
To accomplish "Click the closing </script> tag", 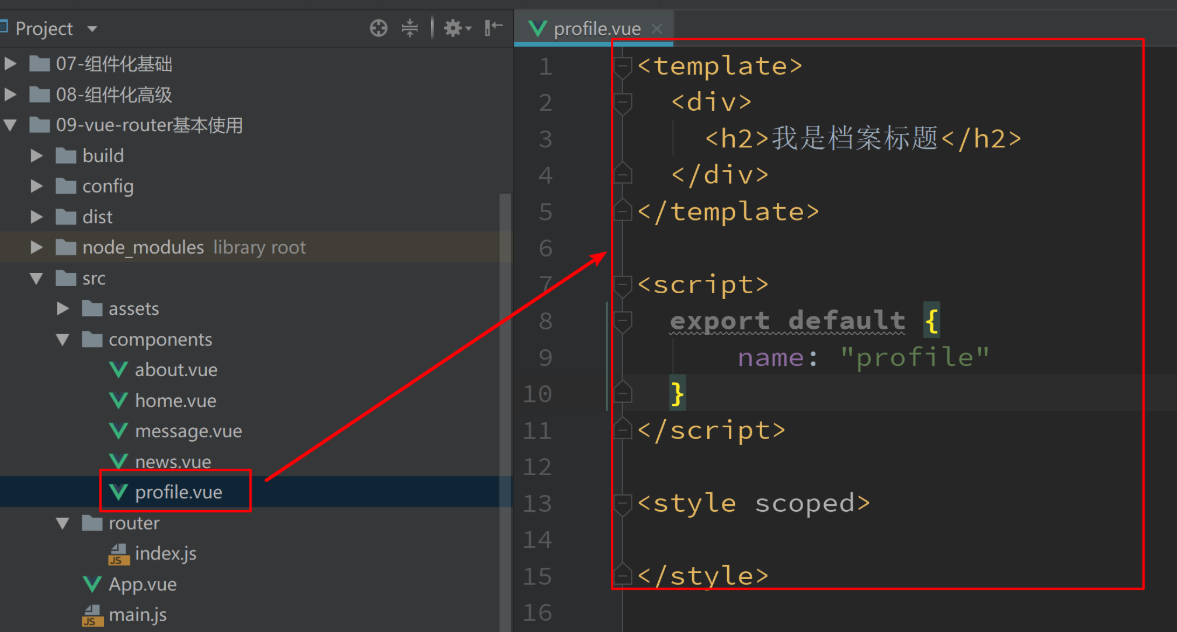I will coord(712,431).
